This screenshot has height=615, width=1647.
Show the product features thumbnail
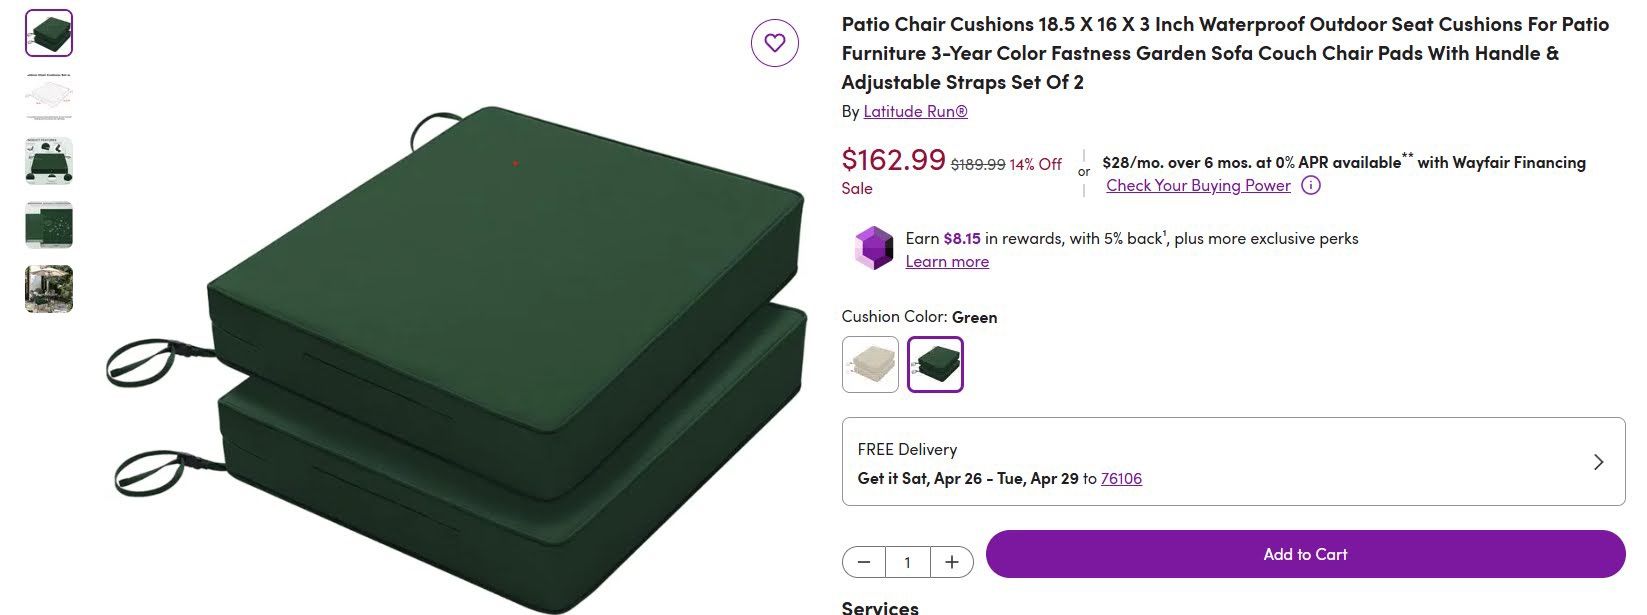(x=49, y=161)
